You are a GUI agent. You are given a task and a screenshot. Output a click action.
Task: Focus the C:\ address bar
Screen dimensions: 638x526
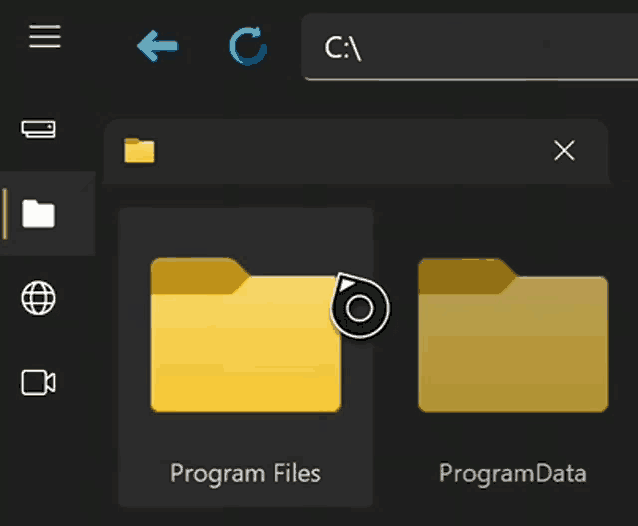pyautogui.click(x=470, y=47)
